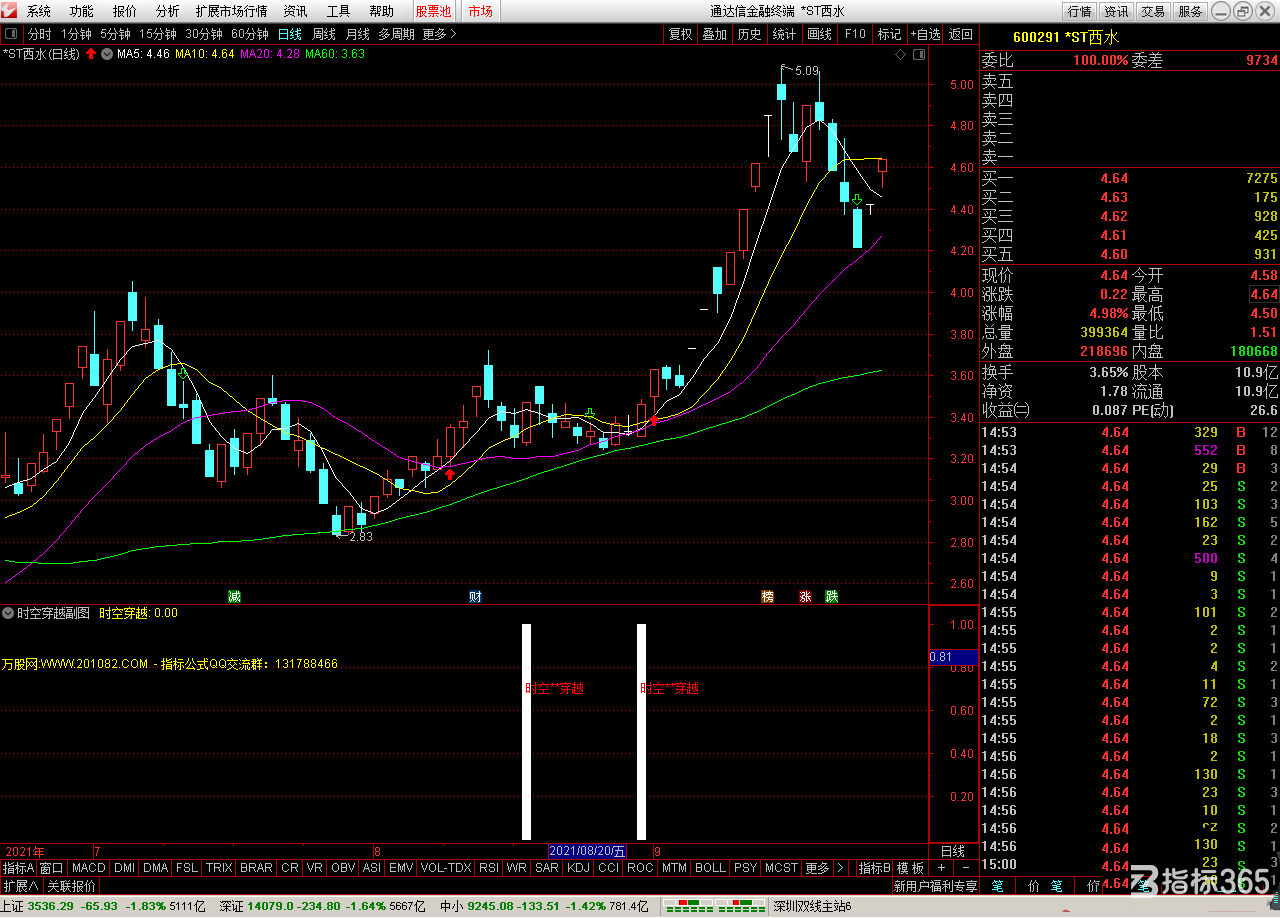Open the 扩展市场行情 menu

[231, 12]
